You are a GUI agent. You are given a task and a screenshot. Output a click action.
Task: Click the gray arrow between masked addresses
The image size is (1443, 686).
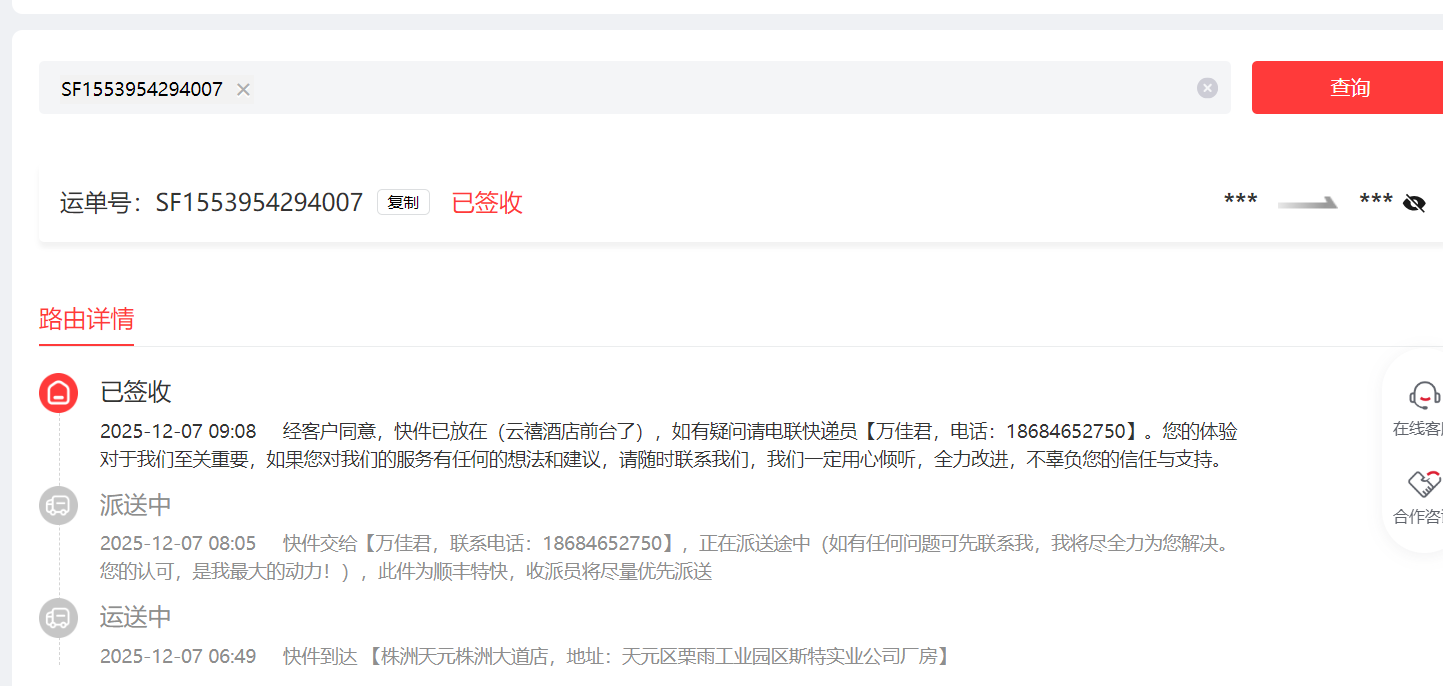(x=1308, y=203)
